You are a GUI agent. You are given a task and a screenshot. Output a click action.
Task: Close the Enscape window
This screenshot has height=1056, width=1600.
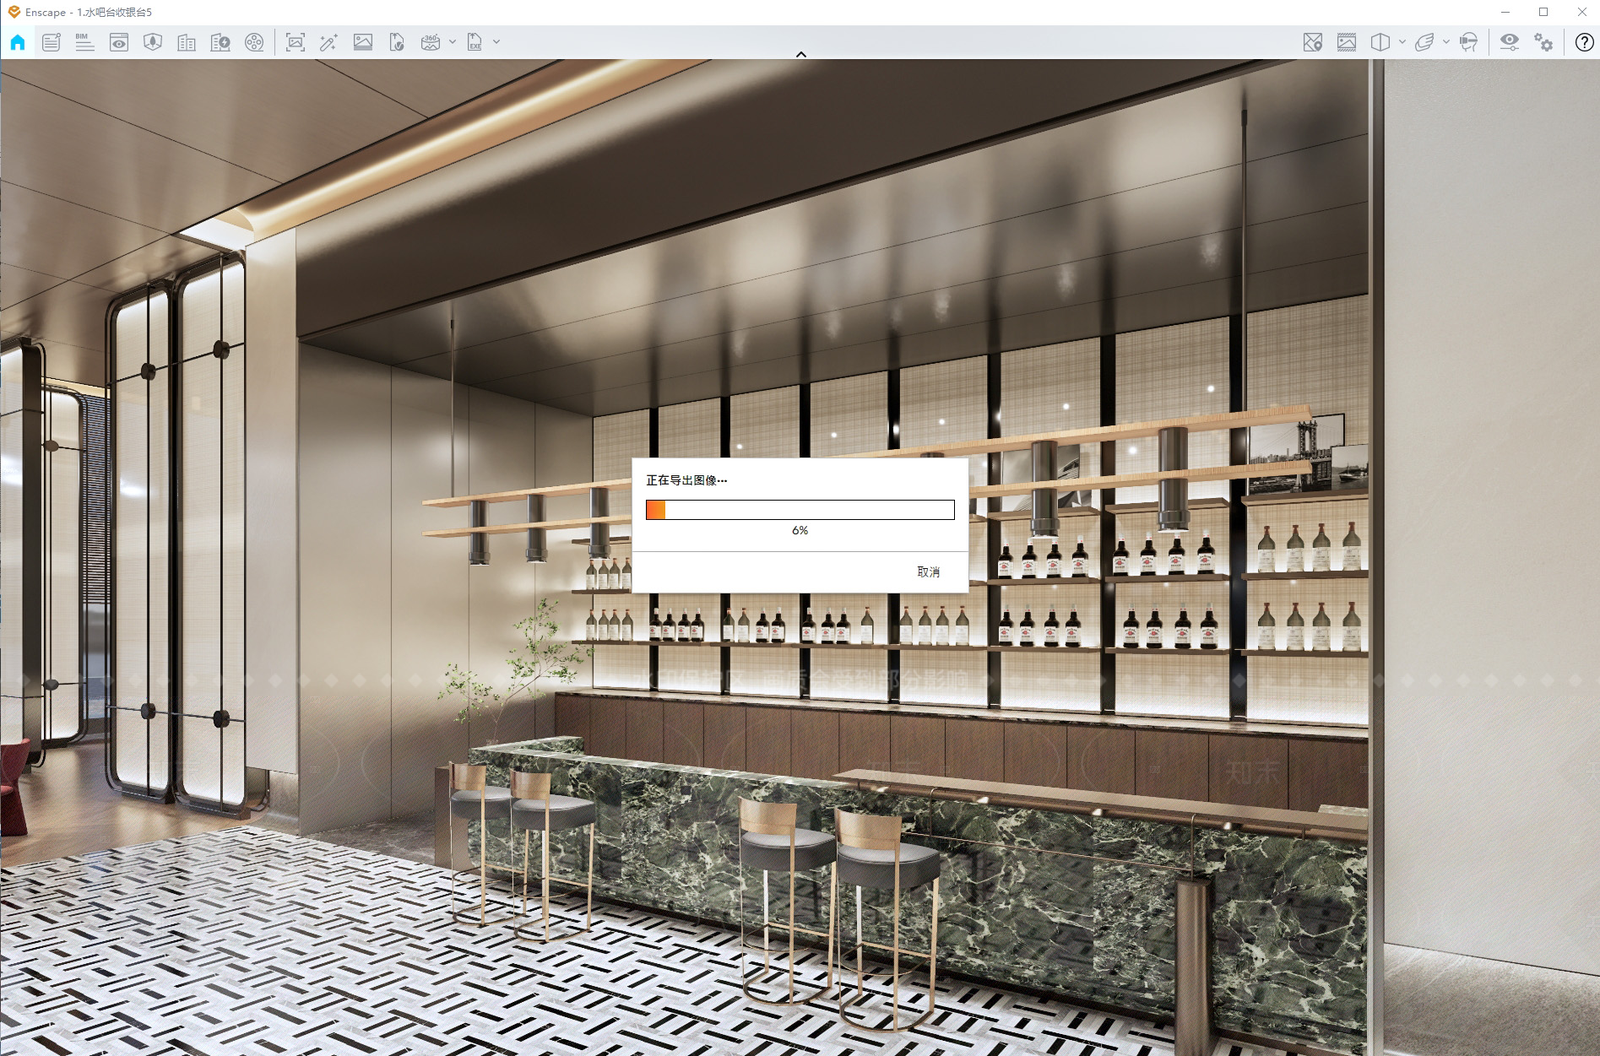pos(1581,12)
